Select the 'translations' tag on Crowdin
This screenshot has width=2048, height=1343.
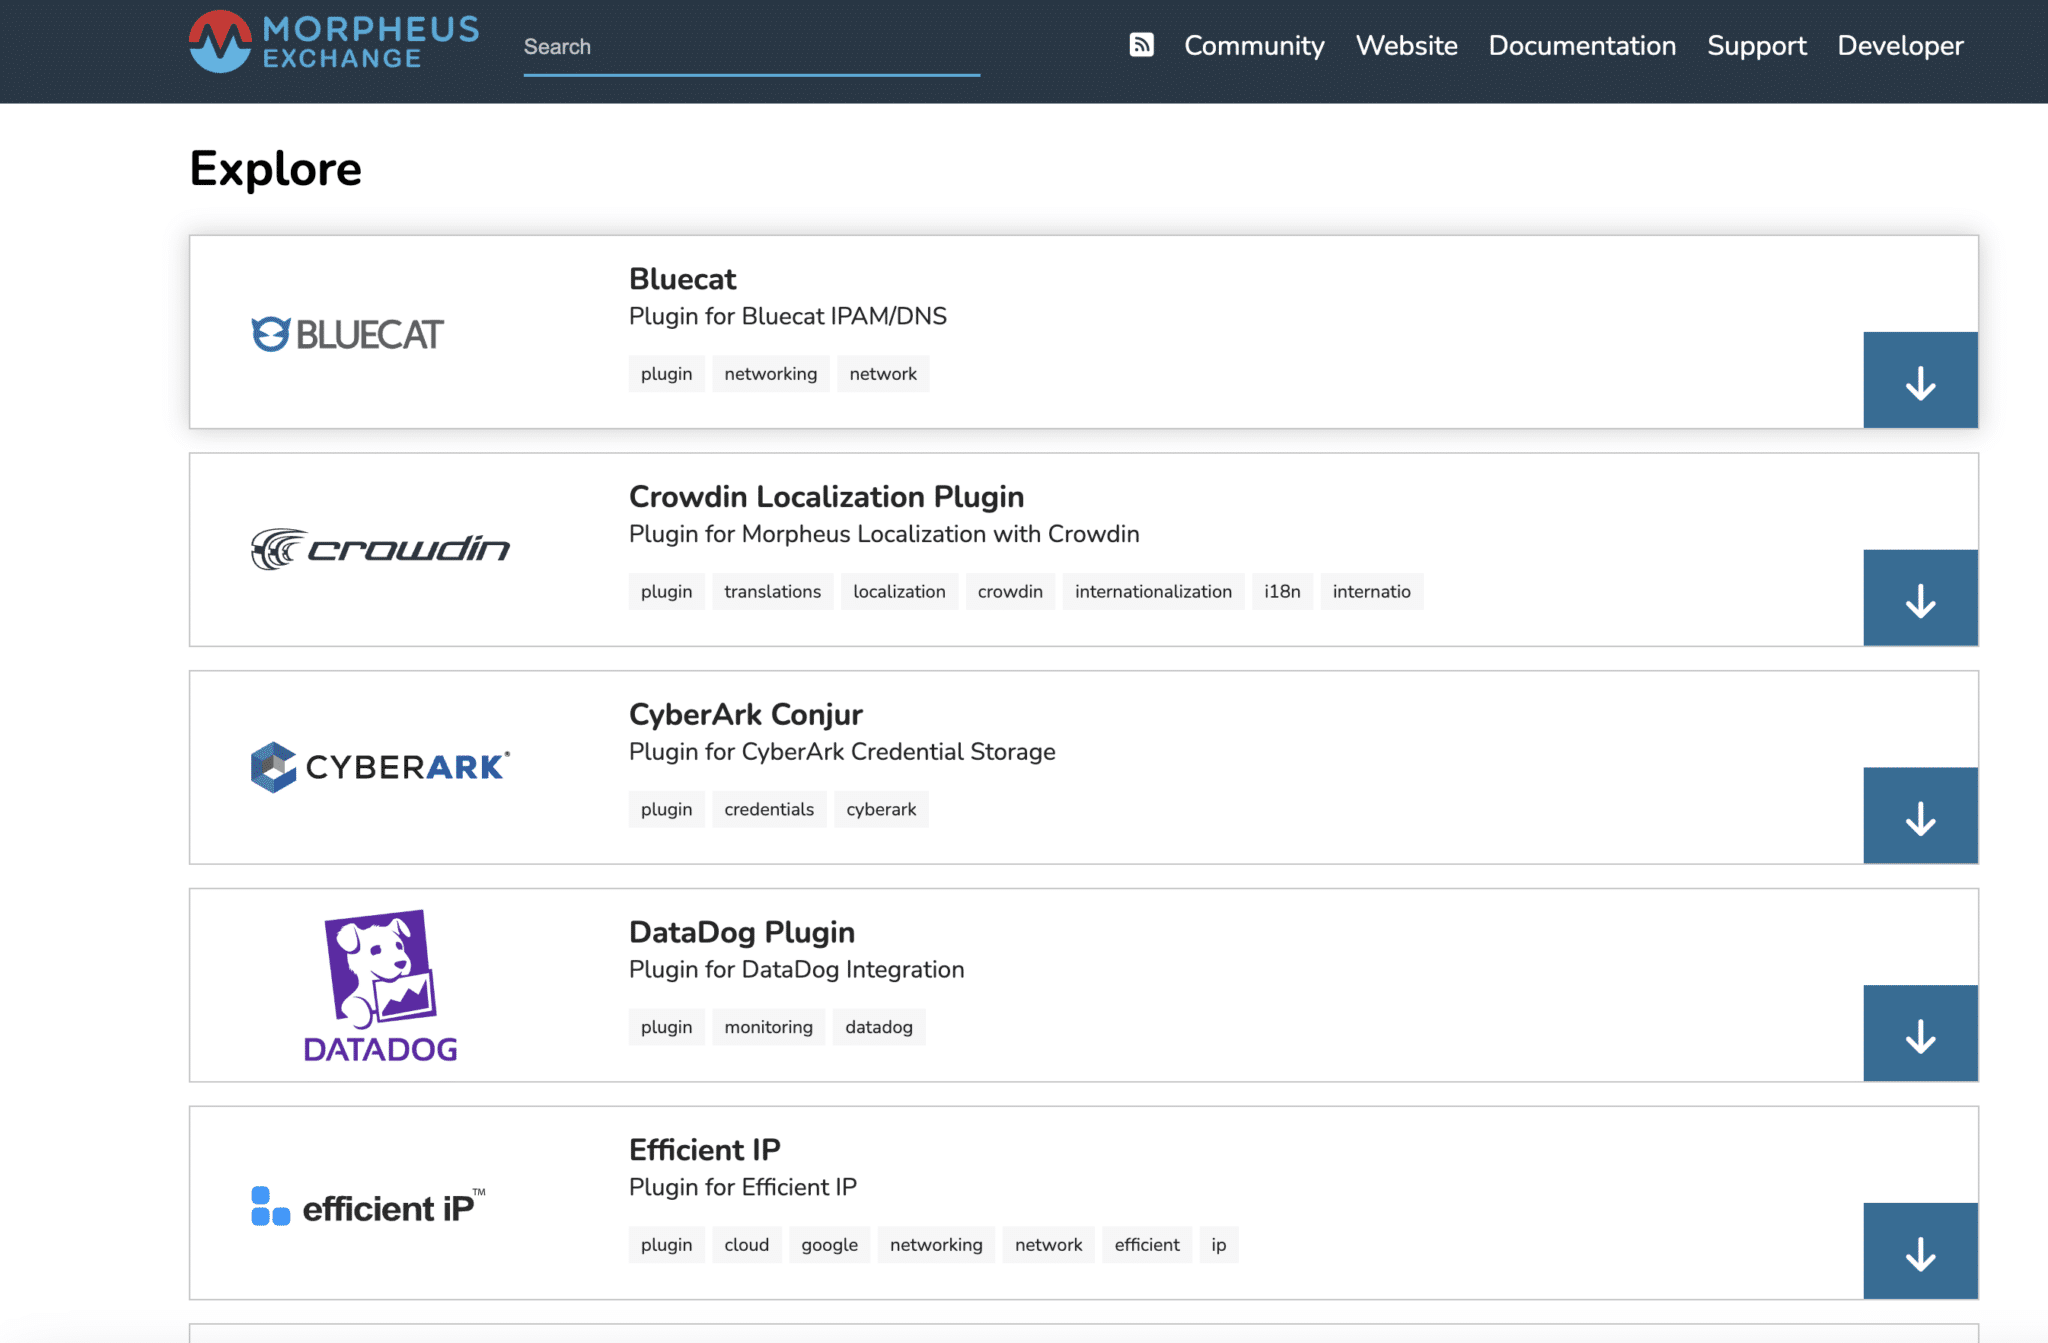772,592
